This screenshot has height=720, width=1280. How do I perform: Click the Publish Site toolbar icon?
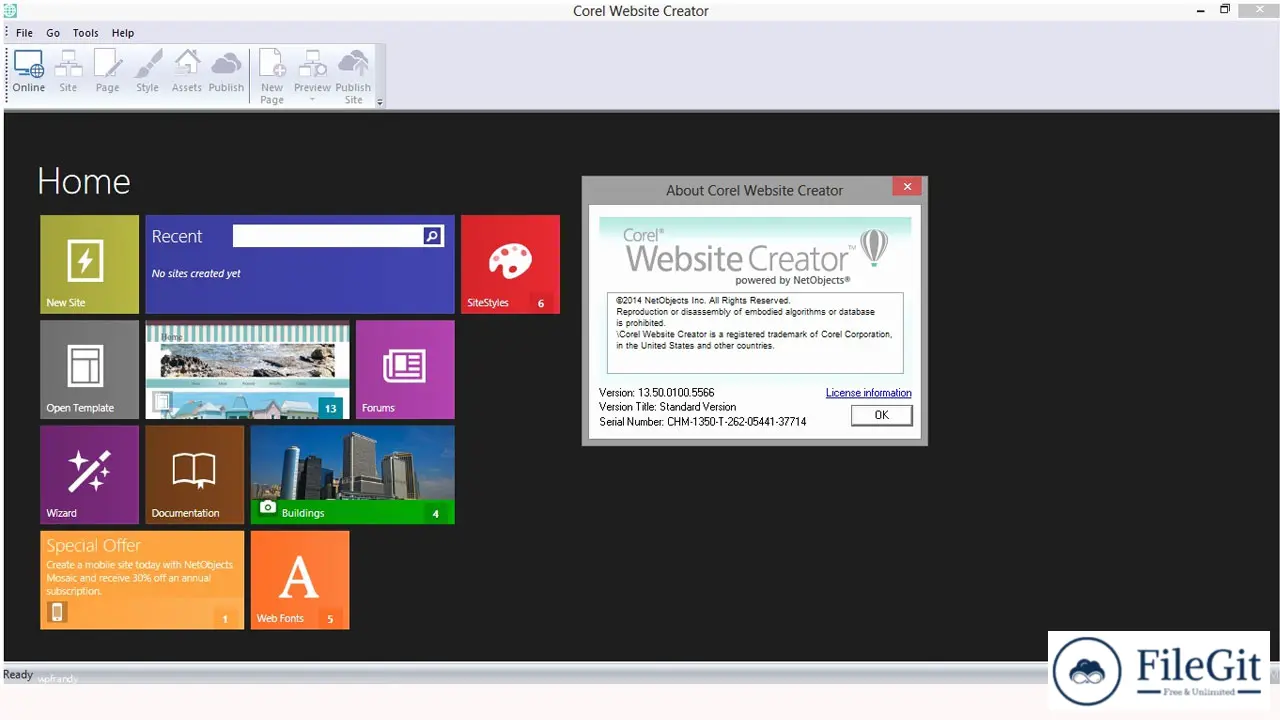(353, 76)
